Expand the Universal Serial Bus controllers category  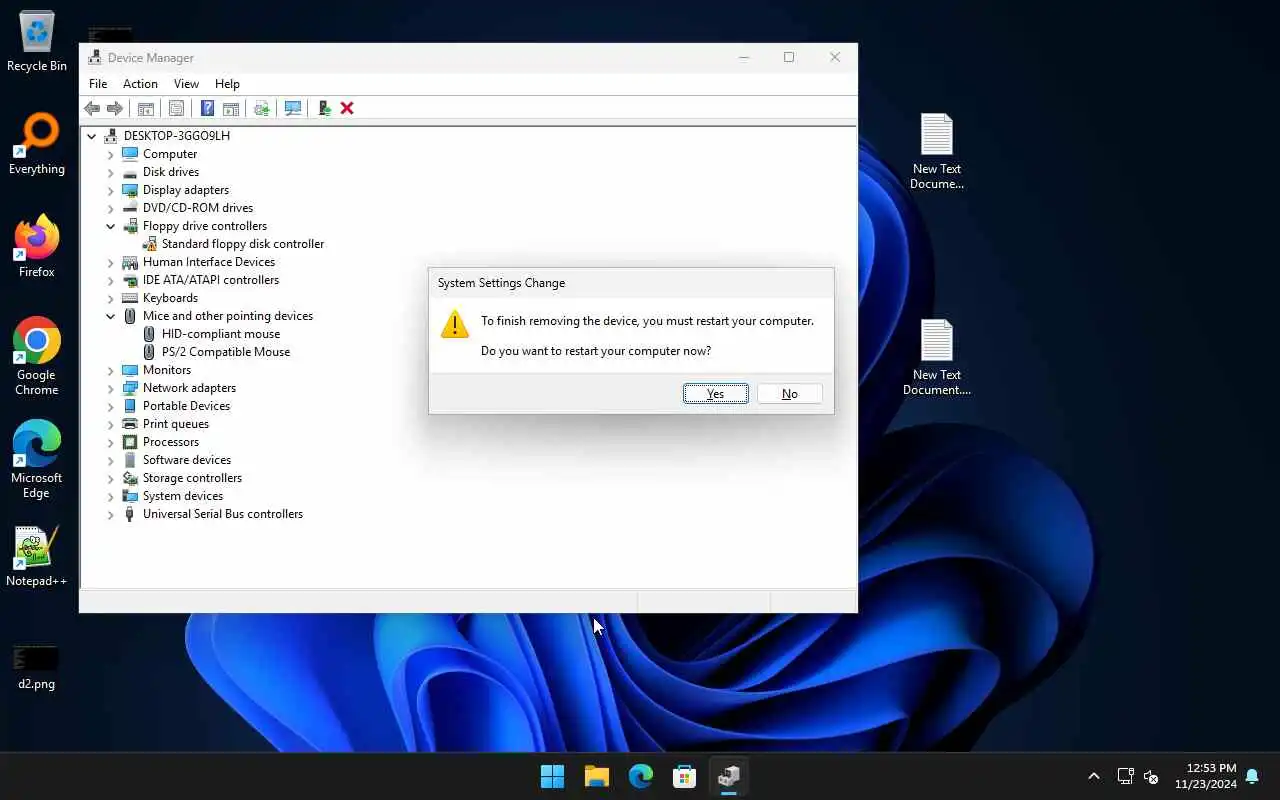(x=111, y=514)
